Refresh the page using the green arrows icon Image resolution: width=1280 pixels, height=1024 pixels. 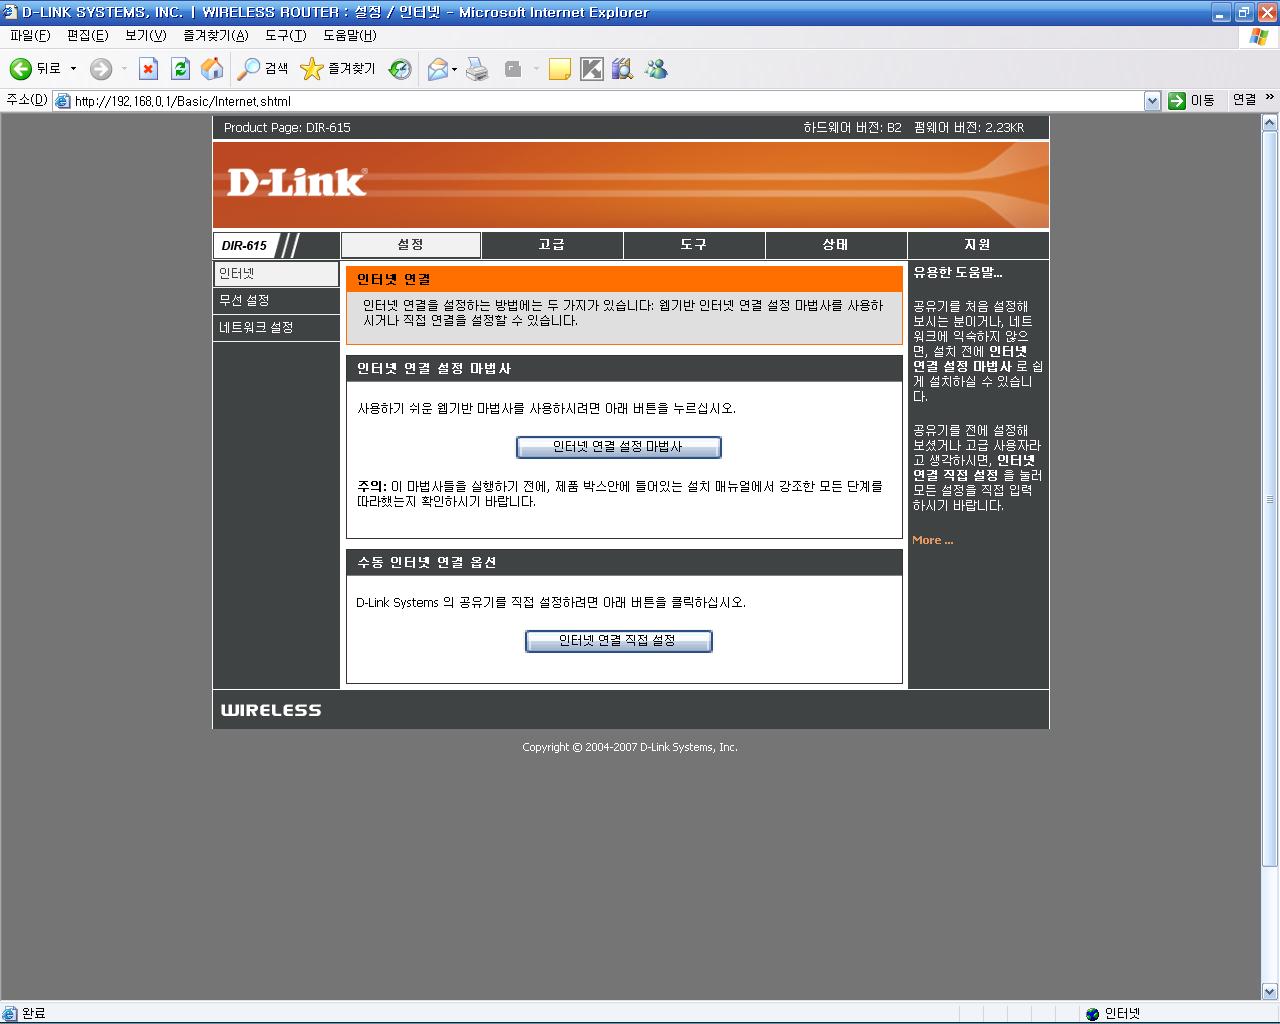(x=180, y=69)
